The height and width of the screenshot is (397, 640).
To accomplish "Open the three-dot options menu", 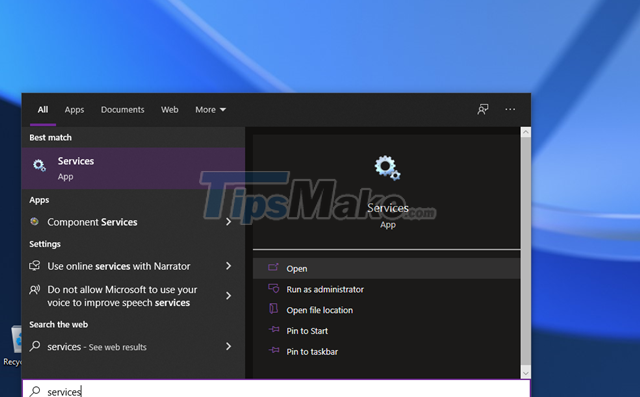I will (x=510, y=109).
